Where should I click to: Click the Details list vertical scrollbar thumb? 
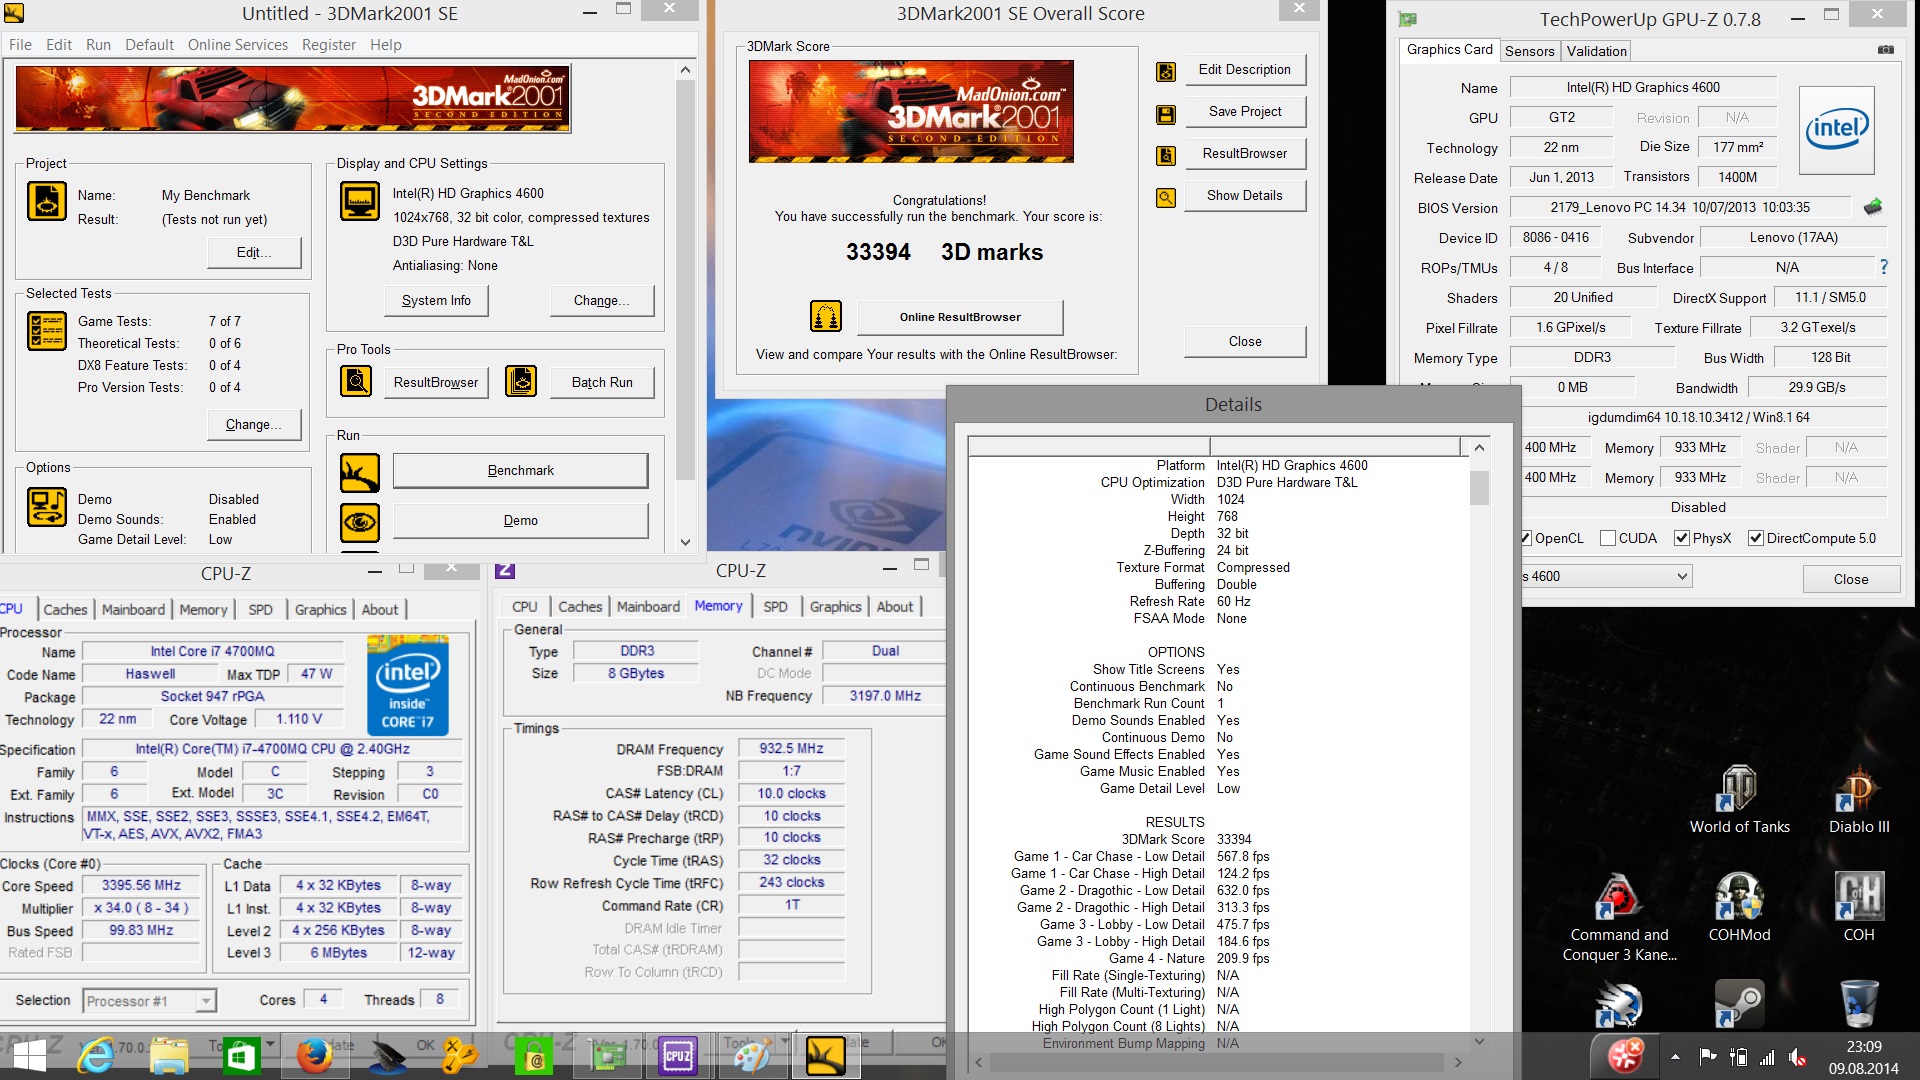pyautogui.click(x=1479, y=488)
